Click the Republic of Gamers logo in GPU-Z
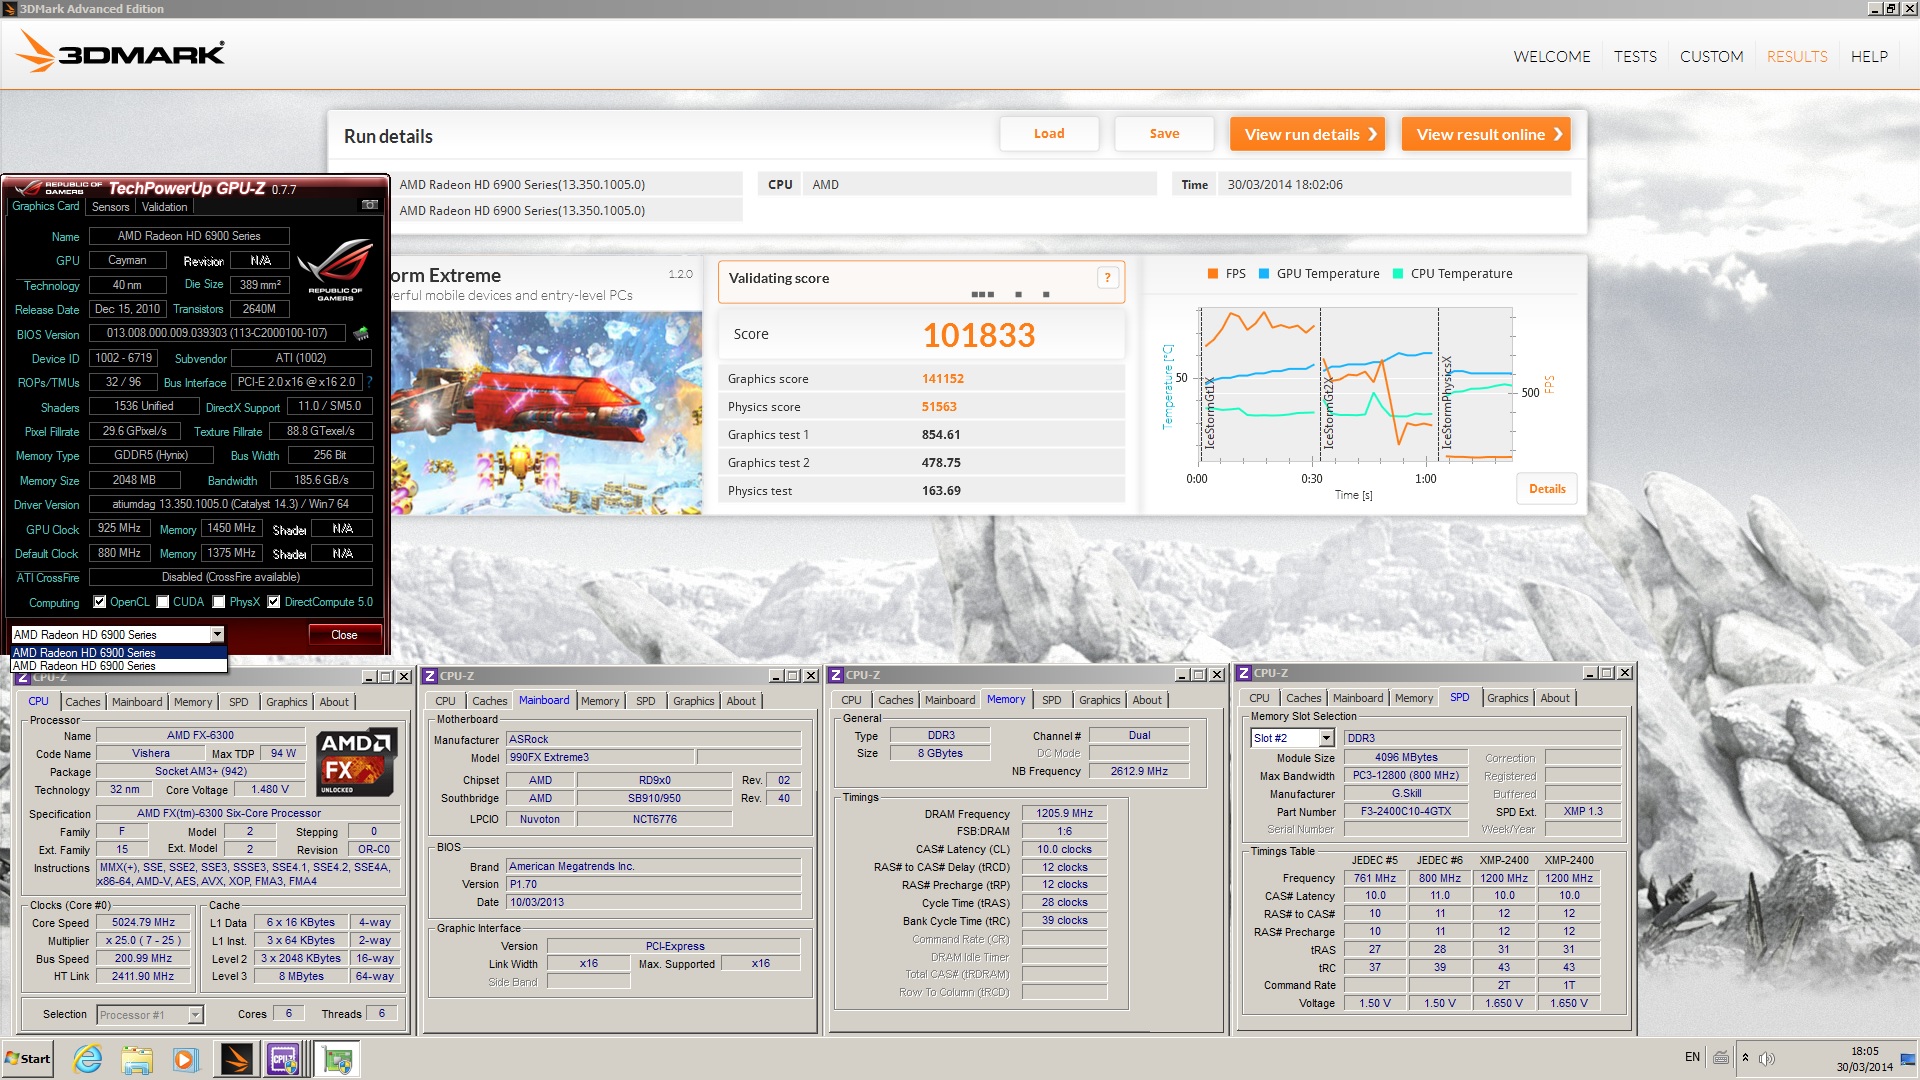1920x1080 pixels. coord(336,269)
